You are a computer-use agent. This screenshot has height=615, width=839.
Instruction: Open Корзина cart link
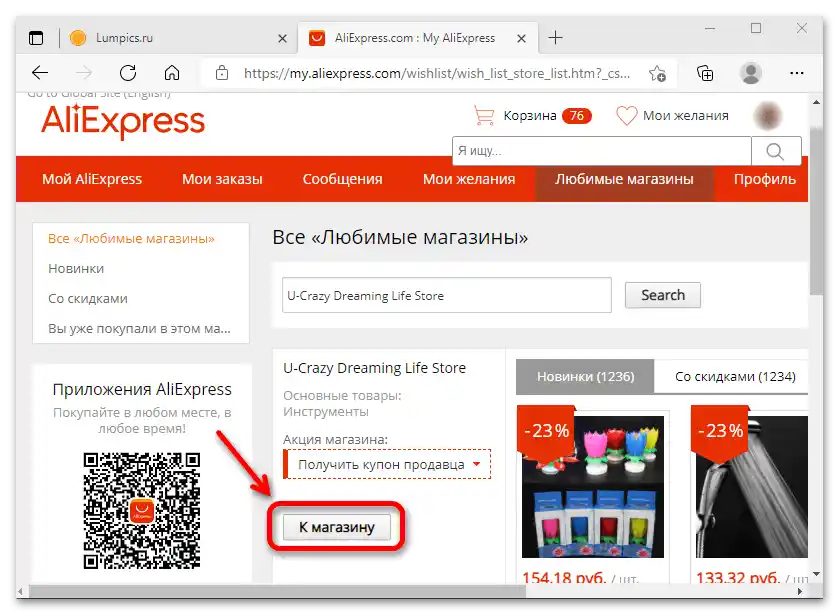pyautogui.click(x=530, y=116)
